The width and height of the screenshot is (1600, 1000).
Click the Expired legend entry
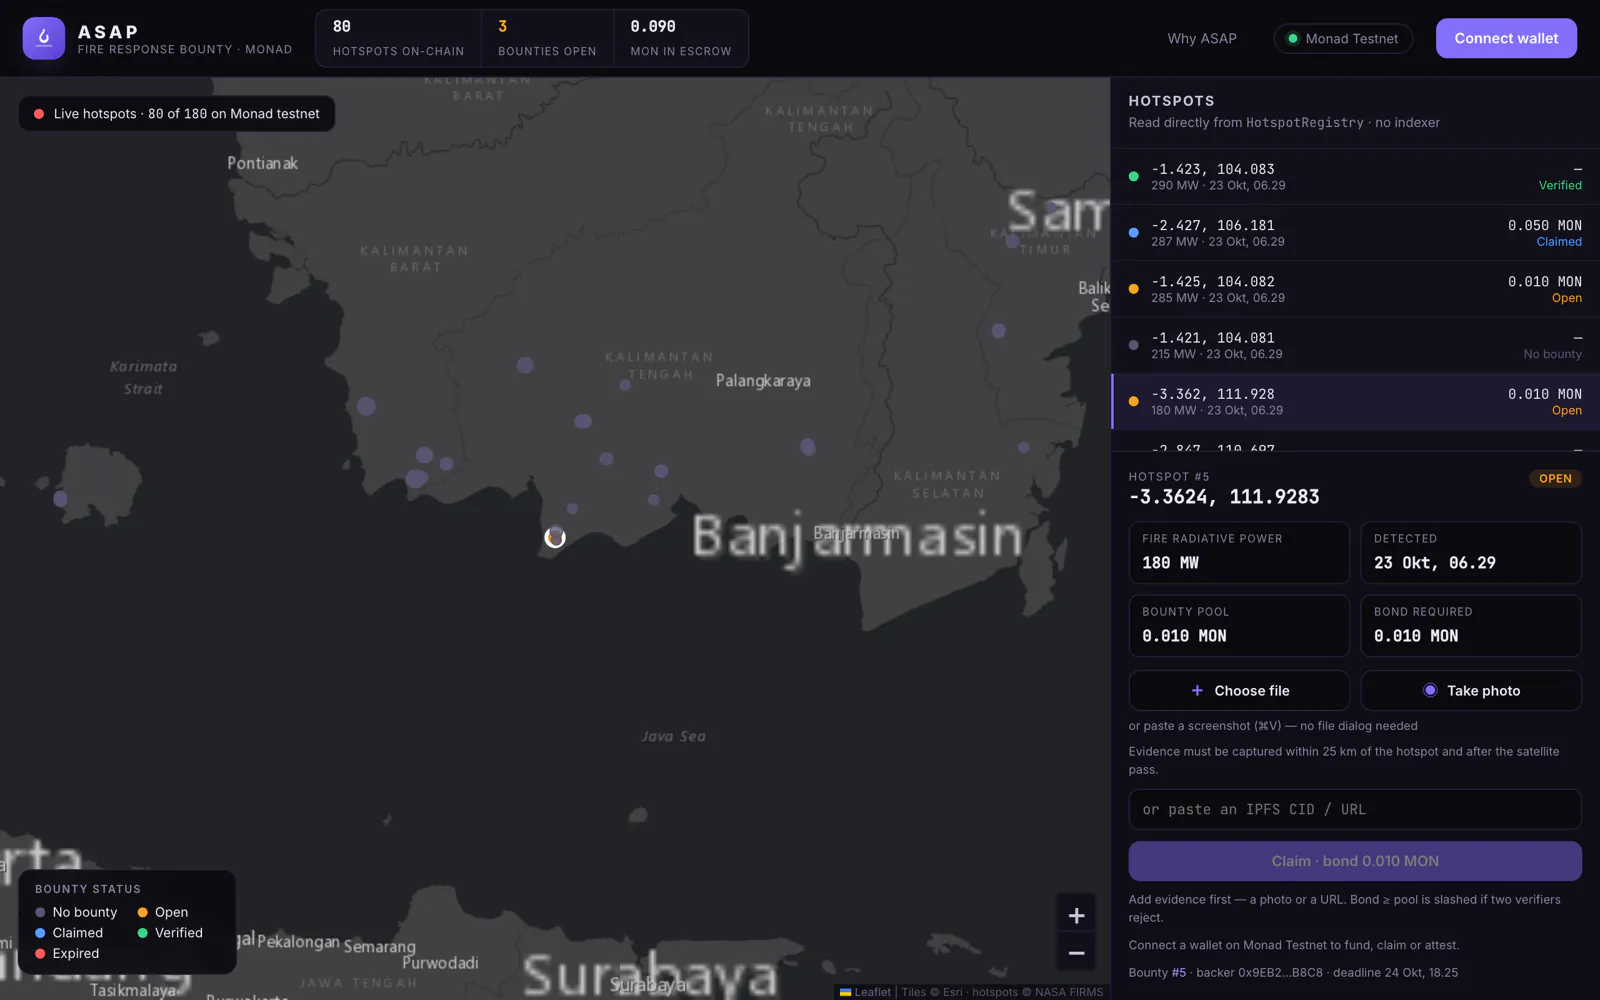67,954
